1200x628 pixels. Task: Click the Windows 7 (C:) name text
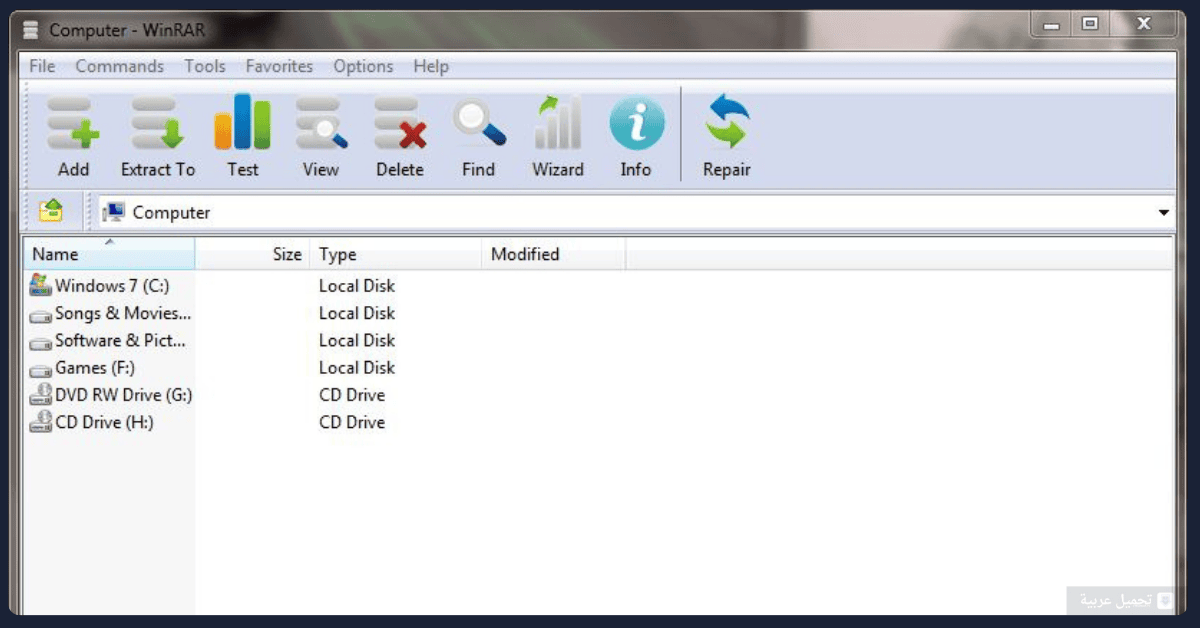[112, 286]
